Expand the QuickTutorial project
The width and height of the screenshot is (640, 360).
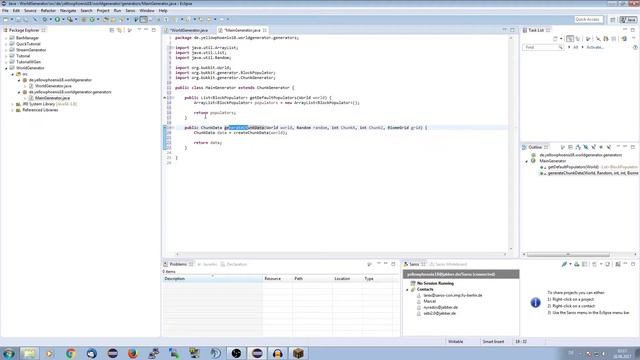(6, 44)
